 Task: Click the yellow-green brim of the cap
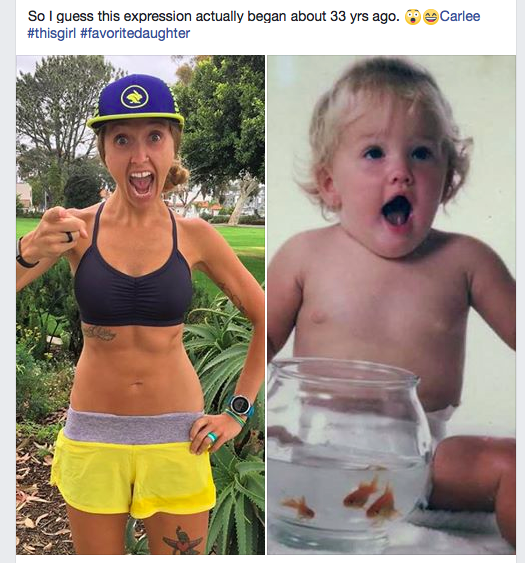coord(134,120)
